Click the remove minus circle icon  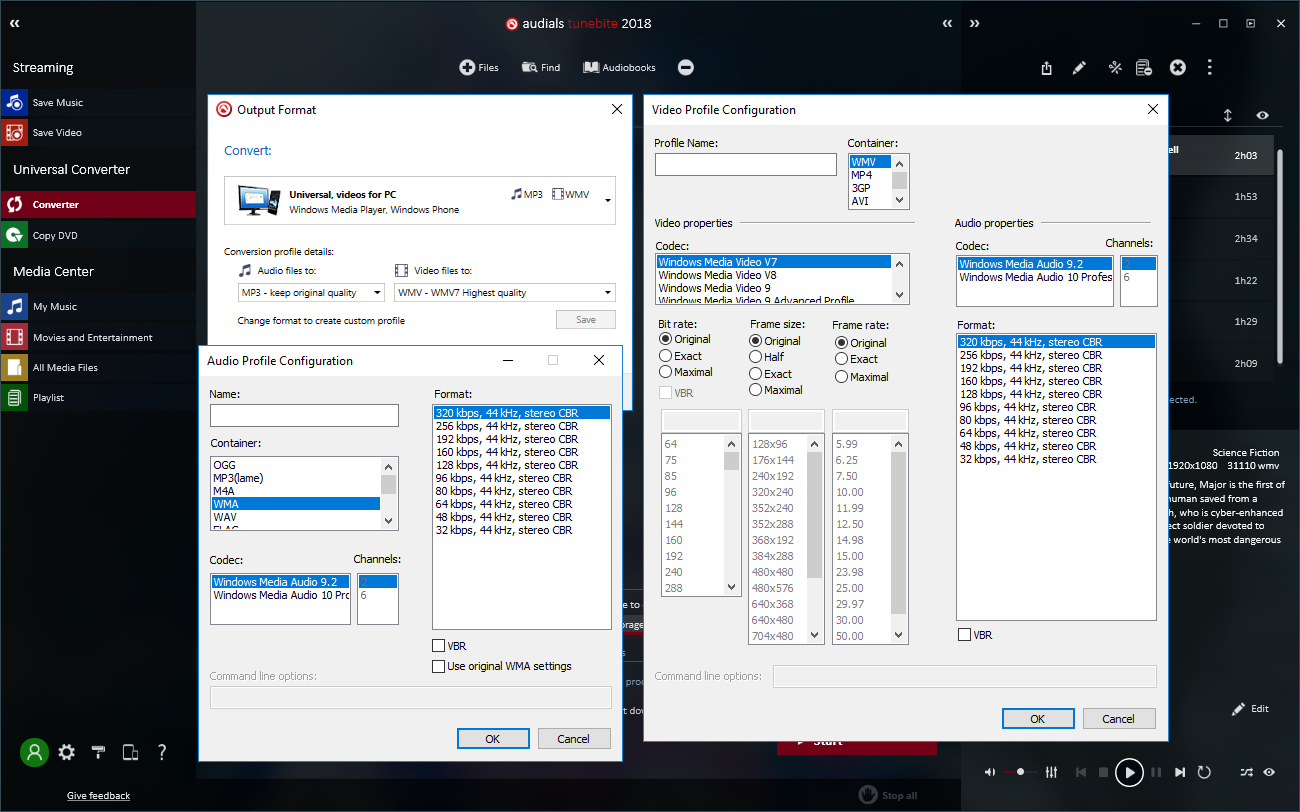686,67
